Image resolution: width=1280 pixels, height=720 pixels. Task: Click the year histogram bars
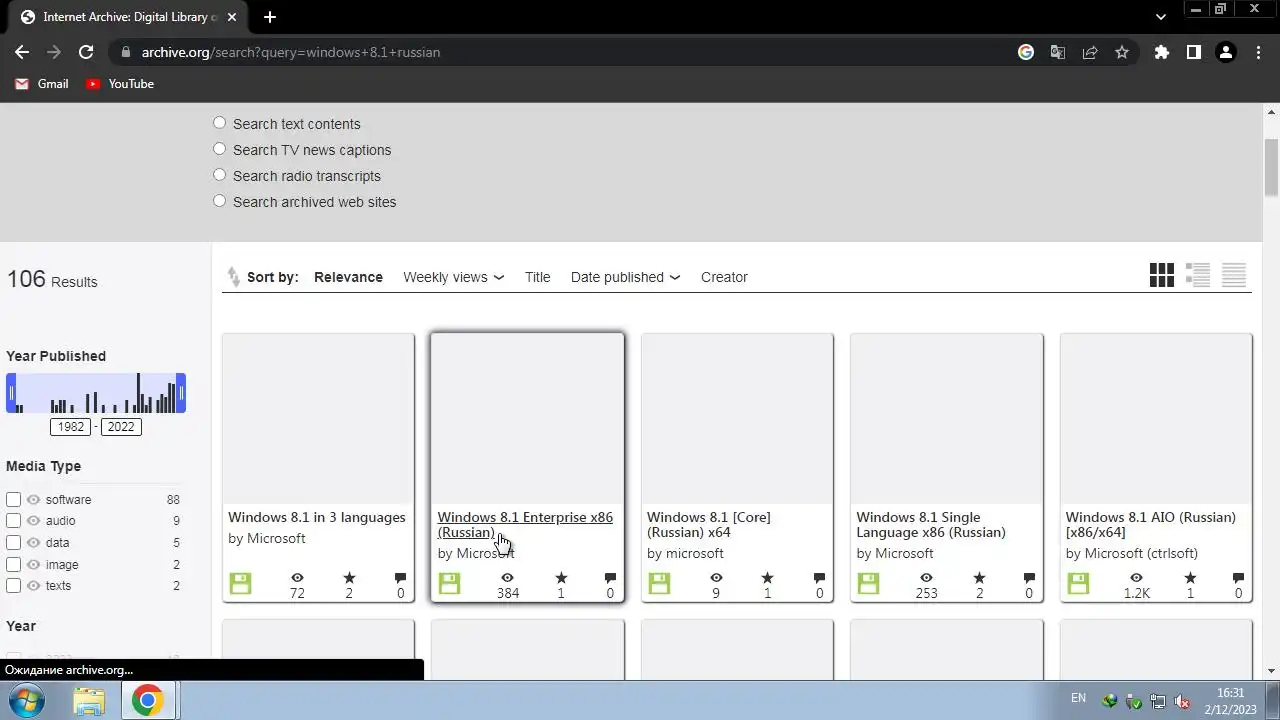click(96, 393)
